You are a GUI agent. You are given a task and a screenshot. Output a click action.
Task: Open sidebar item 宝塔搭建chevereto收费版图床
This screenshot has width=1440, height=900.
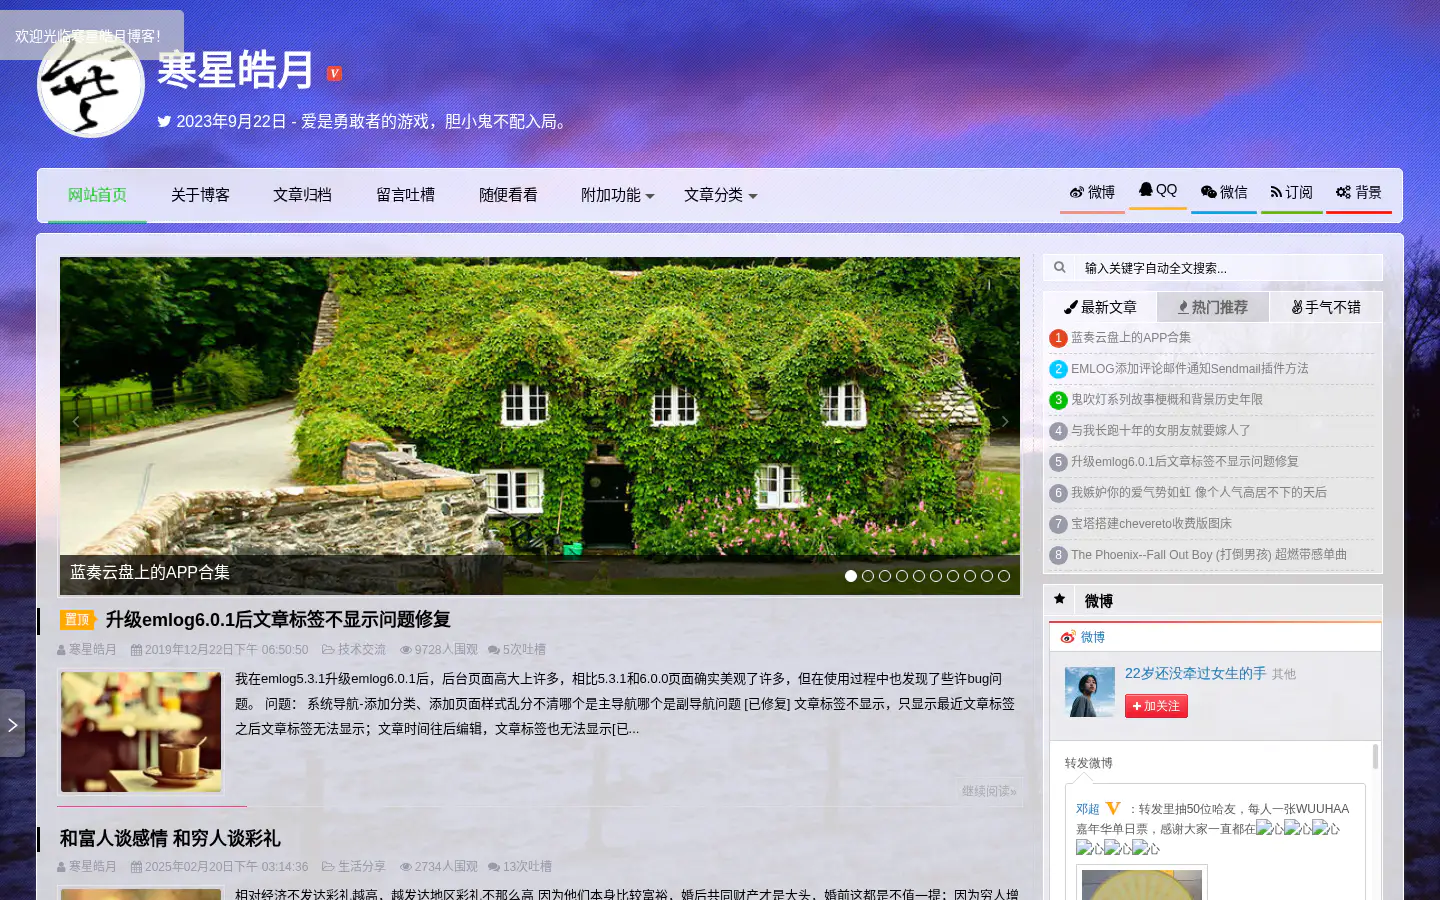pos(1151,524)
